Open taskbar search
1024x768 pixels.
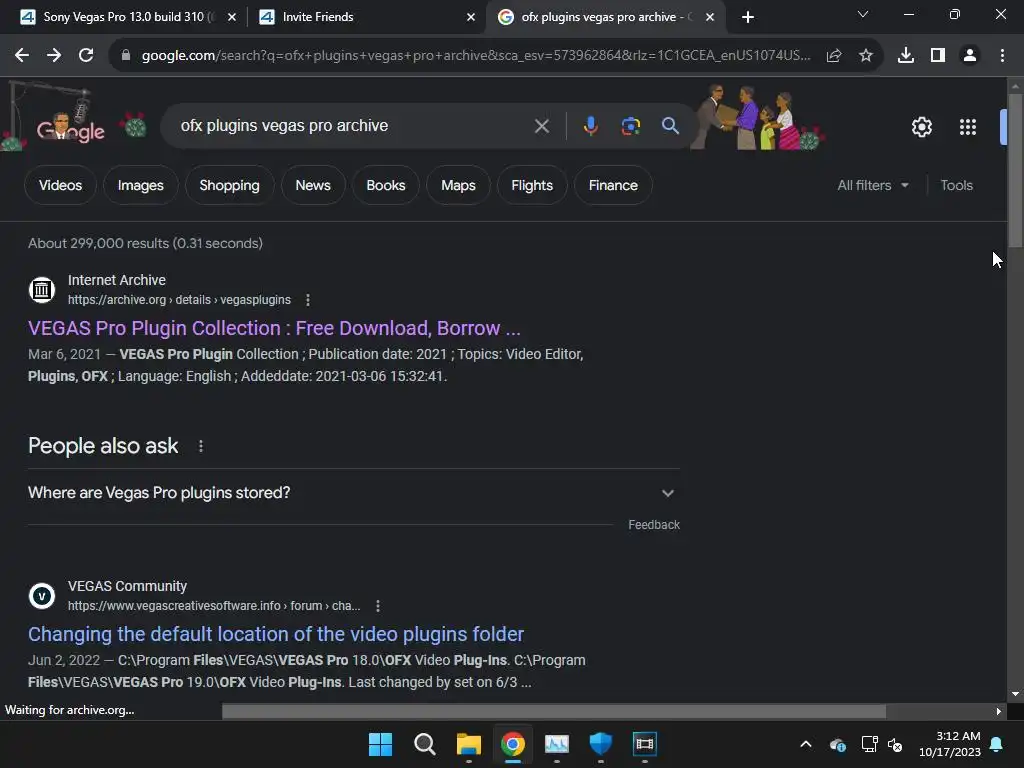click(x=424, y=744)
